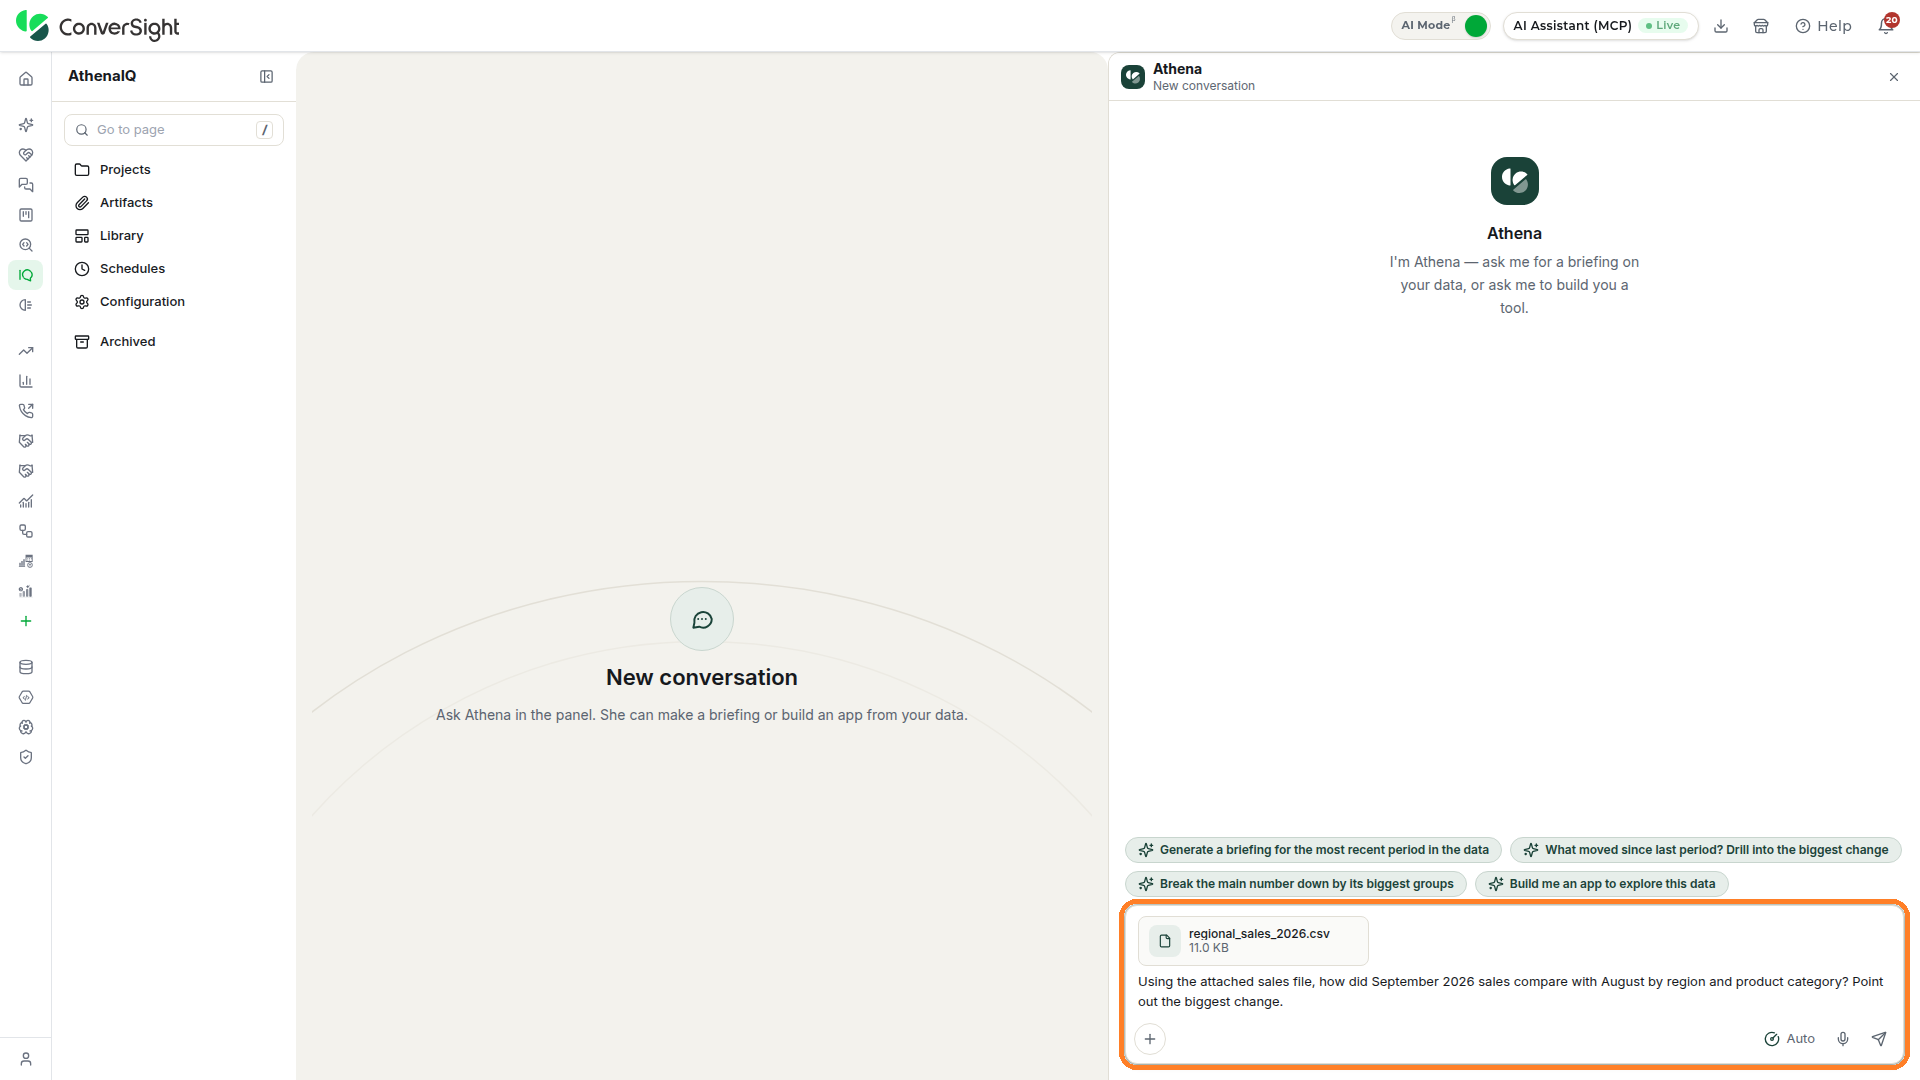Open the AI Assistant (MCP) selector
The width and height of the screenshot is (1920, 1080).
coord(1600,26)
